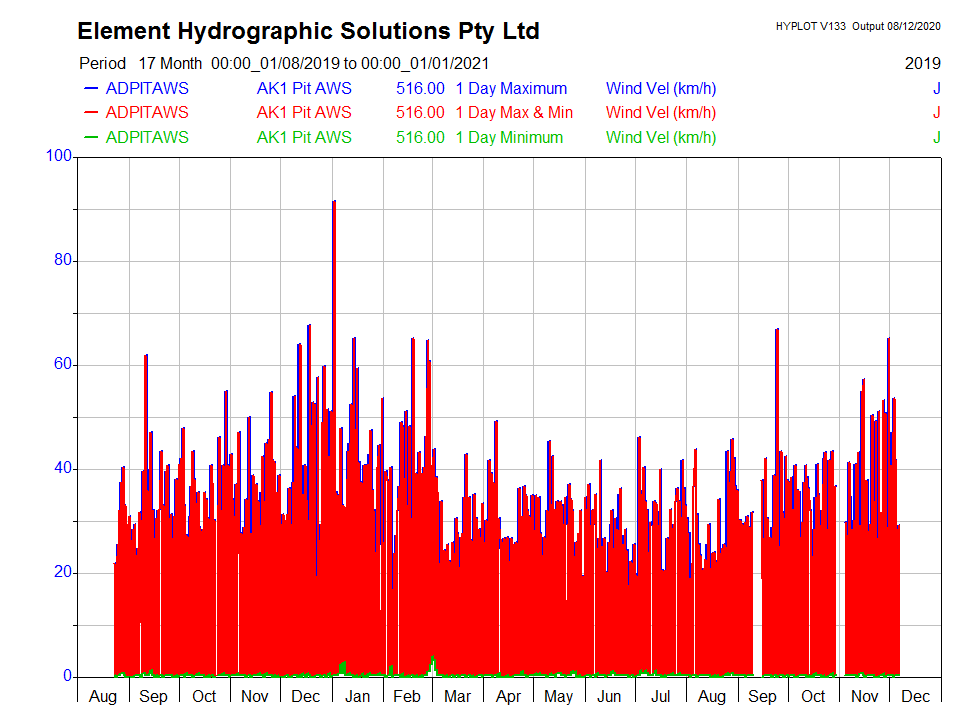Click the red 1 Day Max & Min legend marker

pos(90,113)
